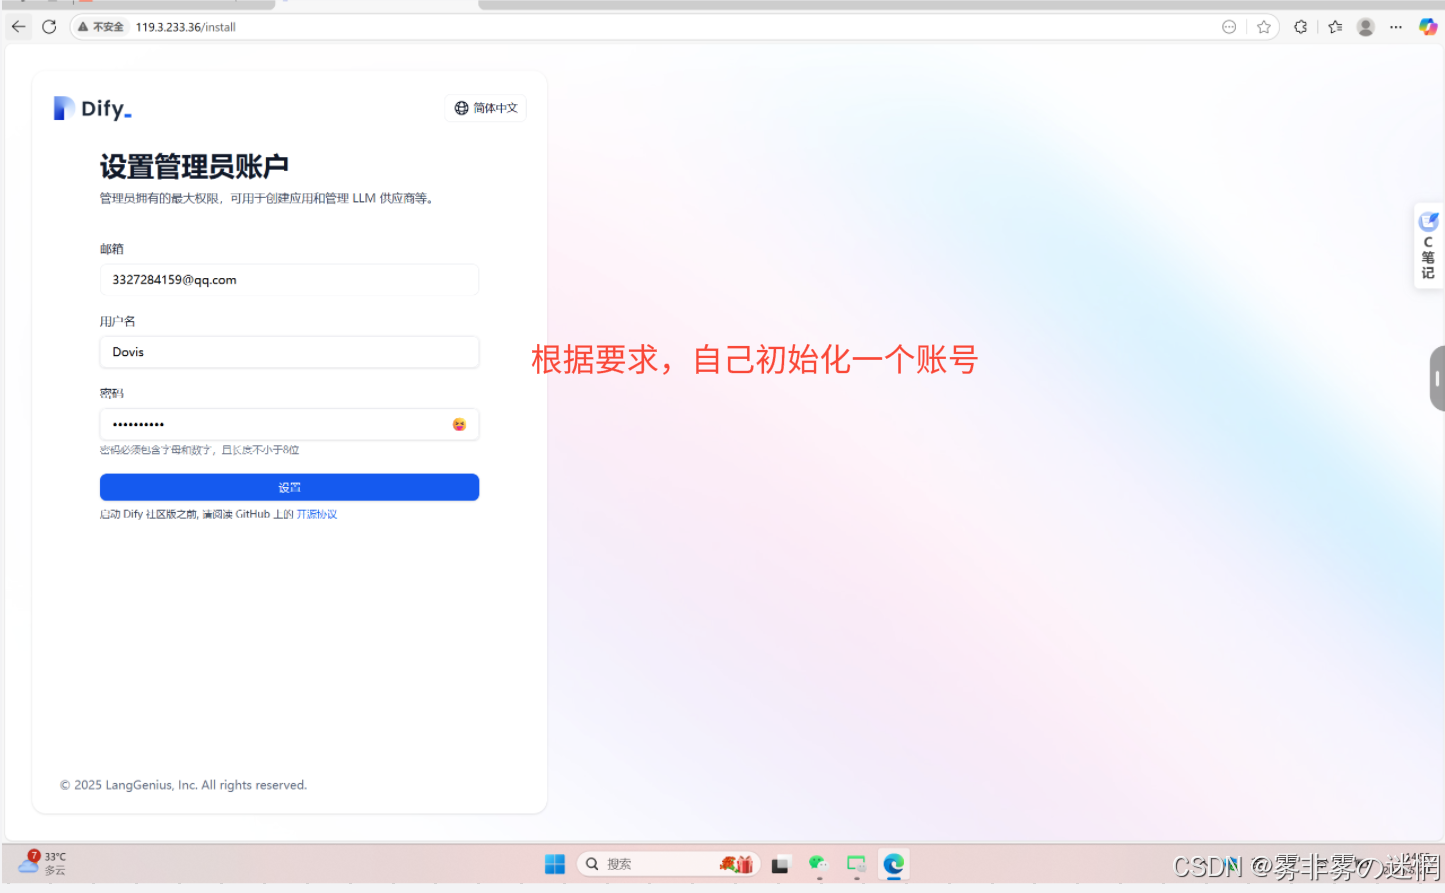Open the browser profile avatar

[1366, 27]
